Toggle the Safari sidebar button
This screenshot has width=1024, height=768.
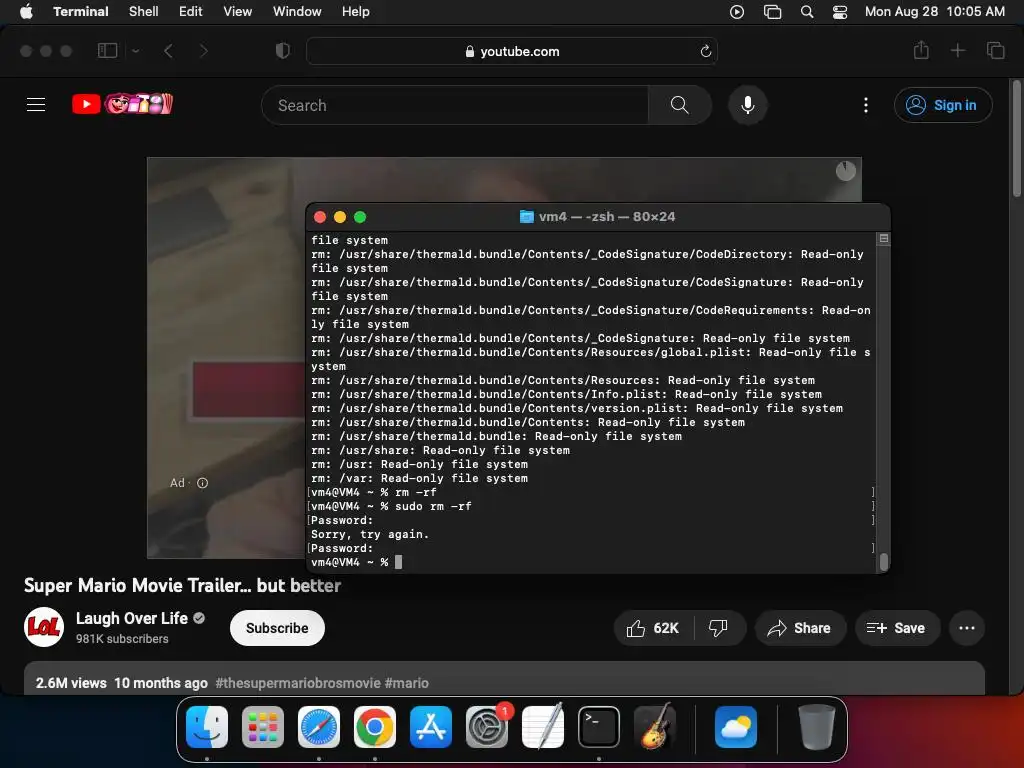coord(107,50)
